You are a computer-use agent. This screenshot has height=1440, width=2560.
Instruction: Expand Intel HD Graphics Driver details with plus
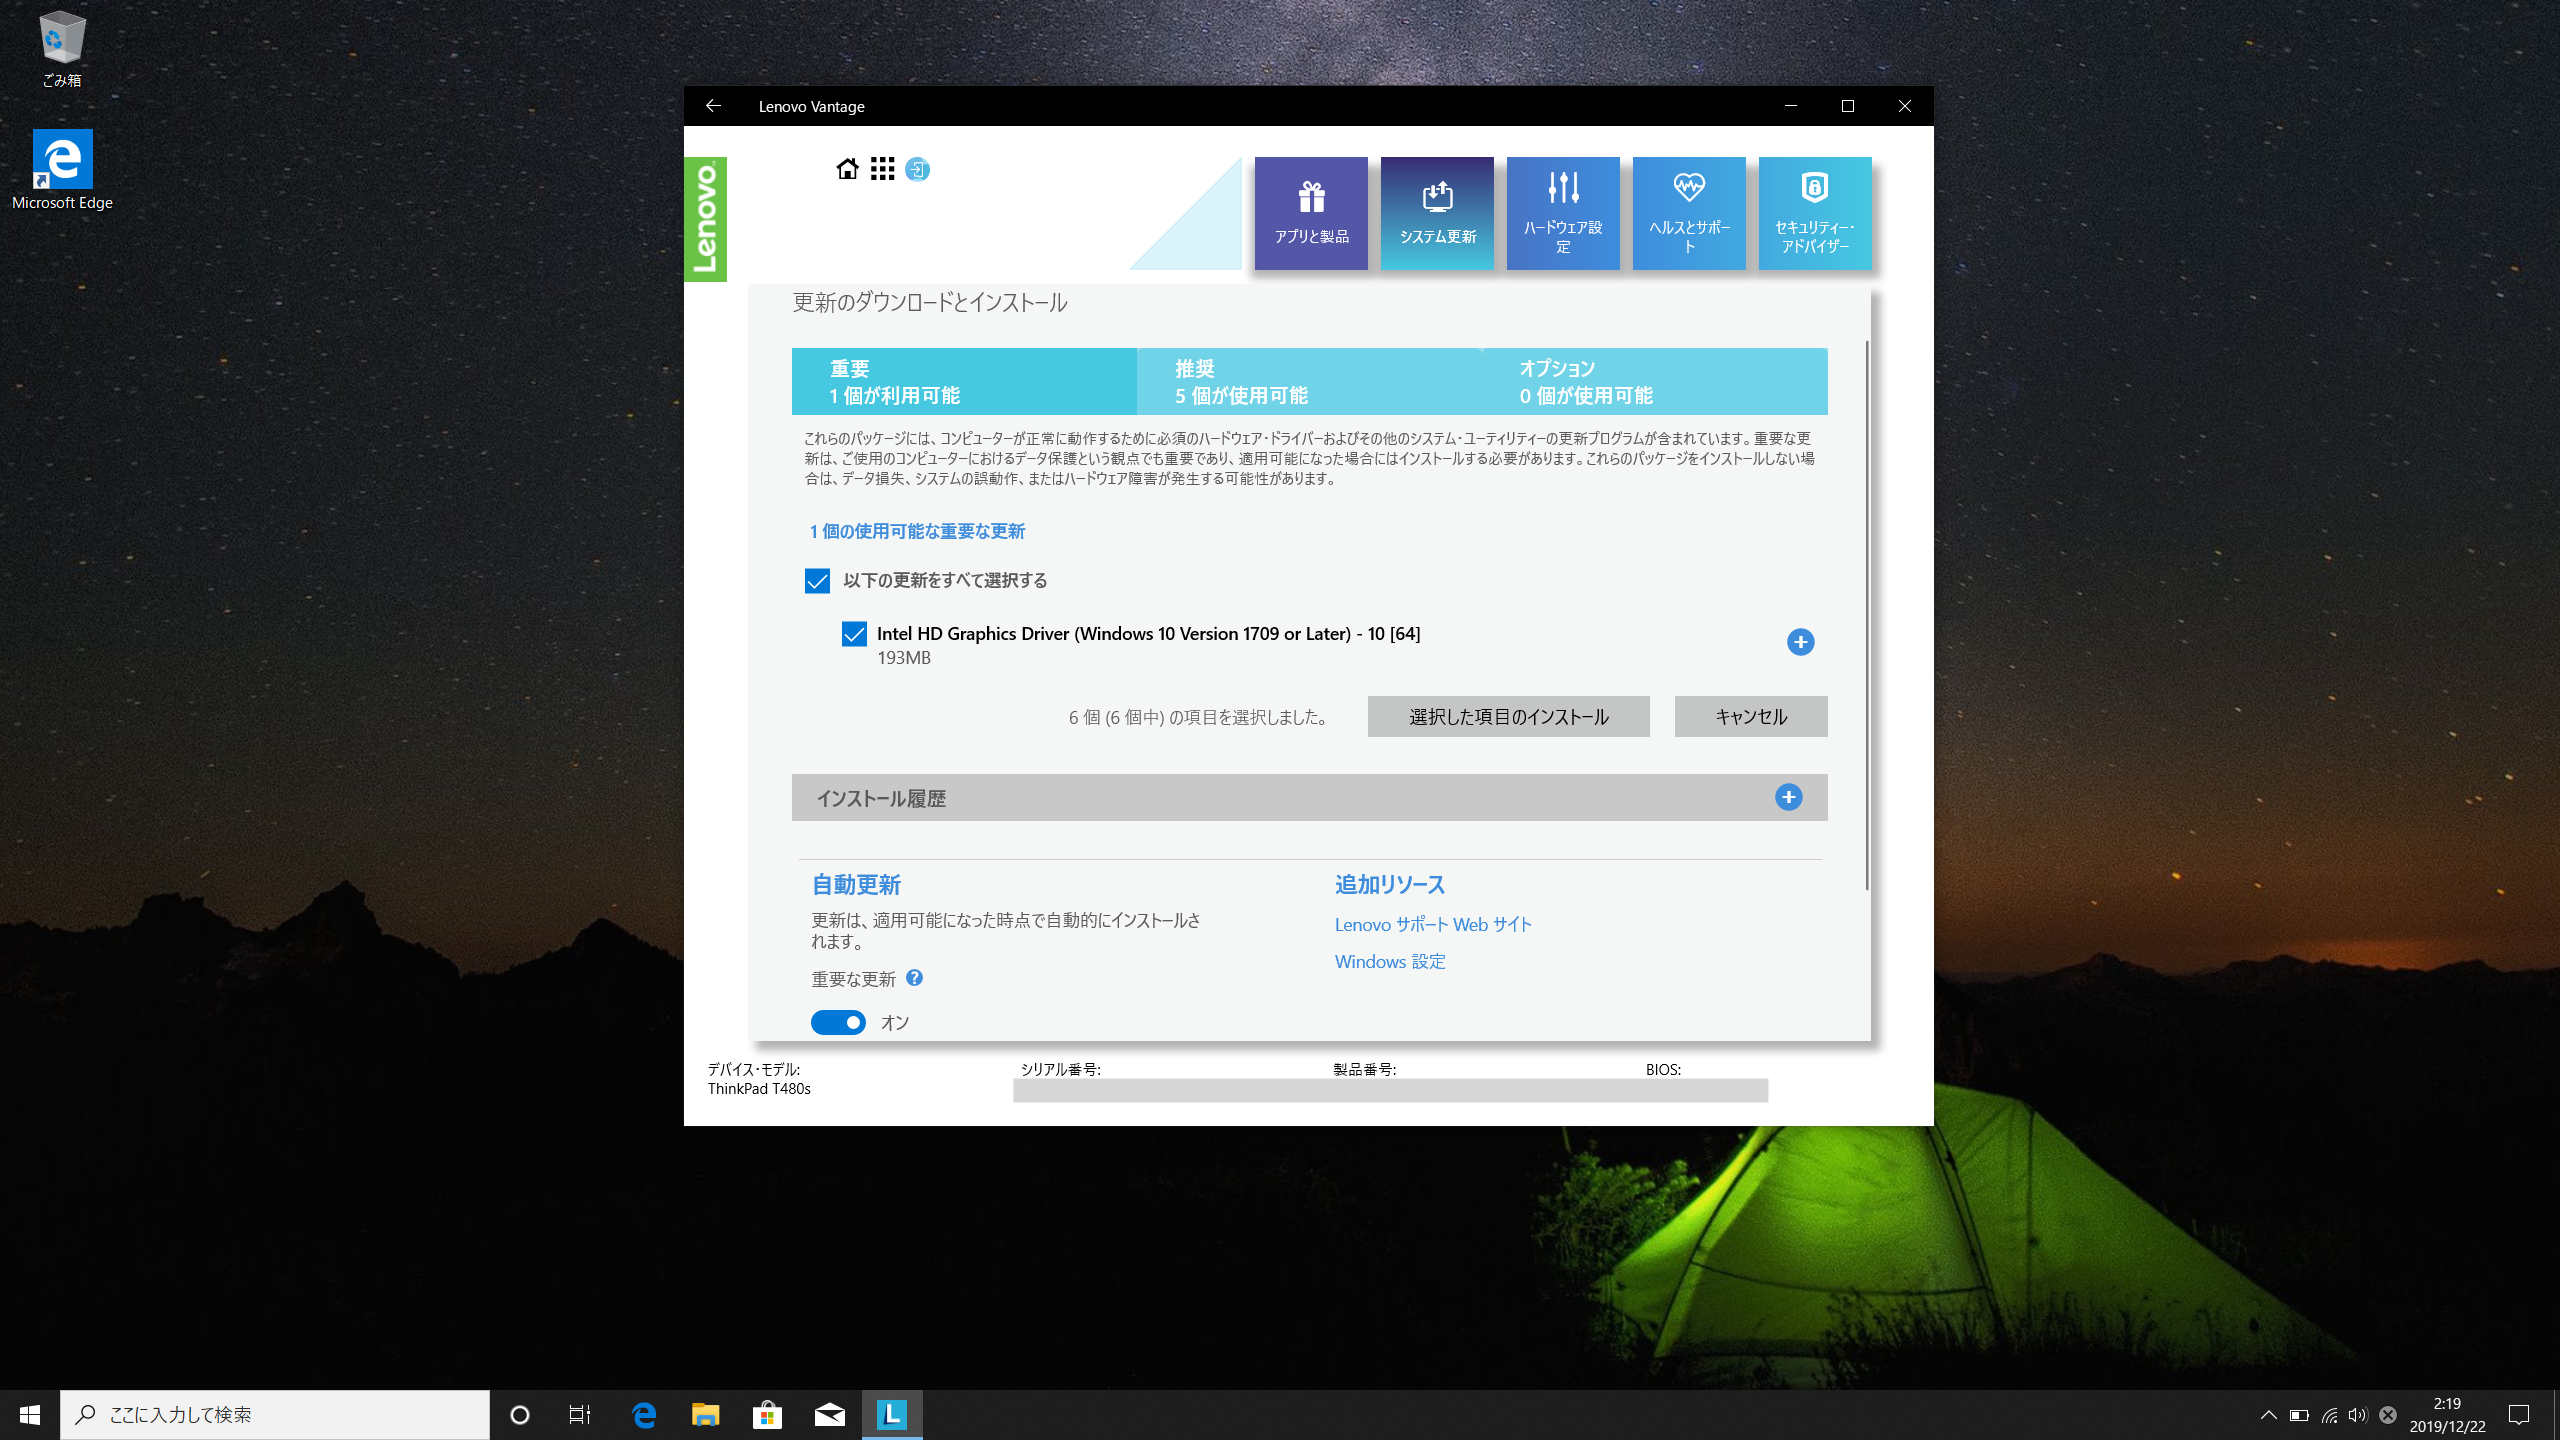coord(1800,642)
